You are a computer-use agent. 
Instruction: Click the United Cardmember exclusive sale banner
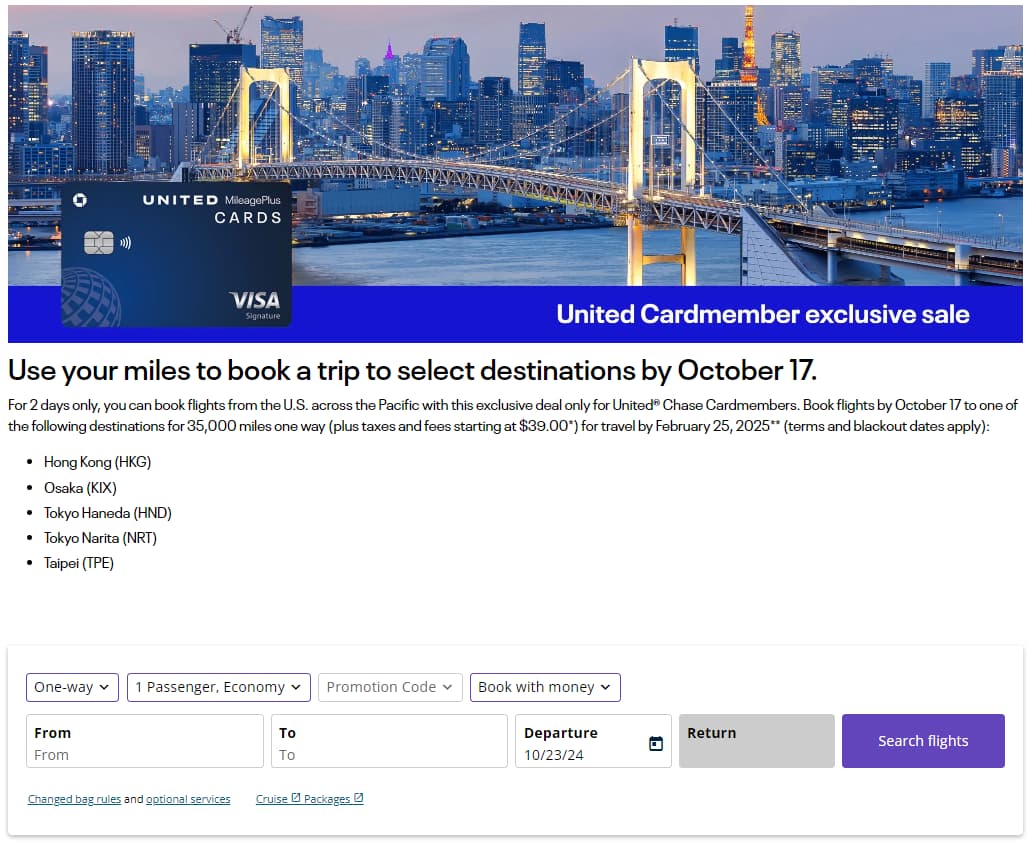tap(762, 314)
